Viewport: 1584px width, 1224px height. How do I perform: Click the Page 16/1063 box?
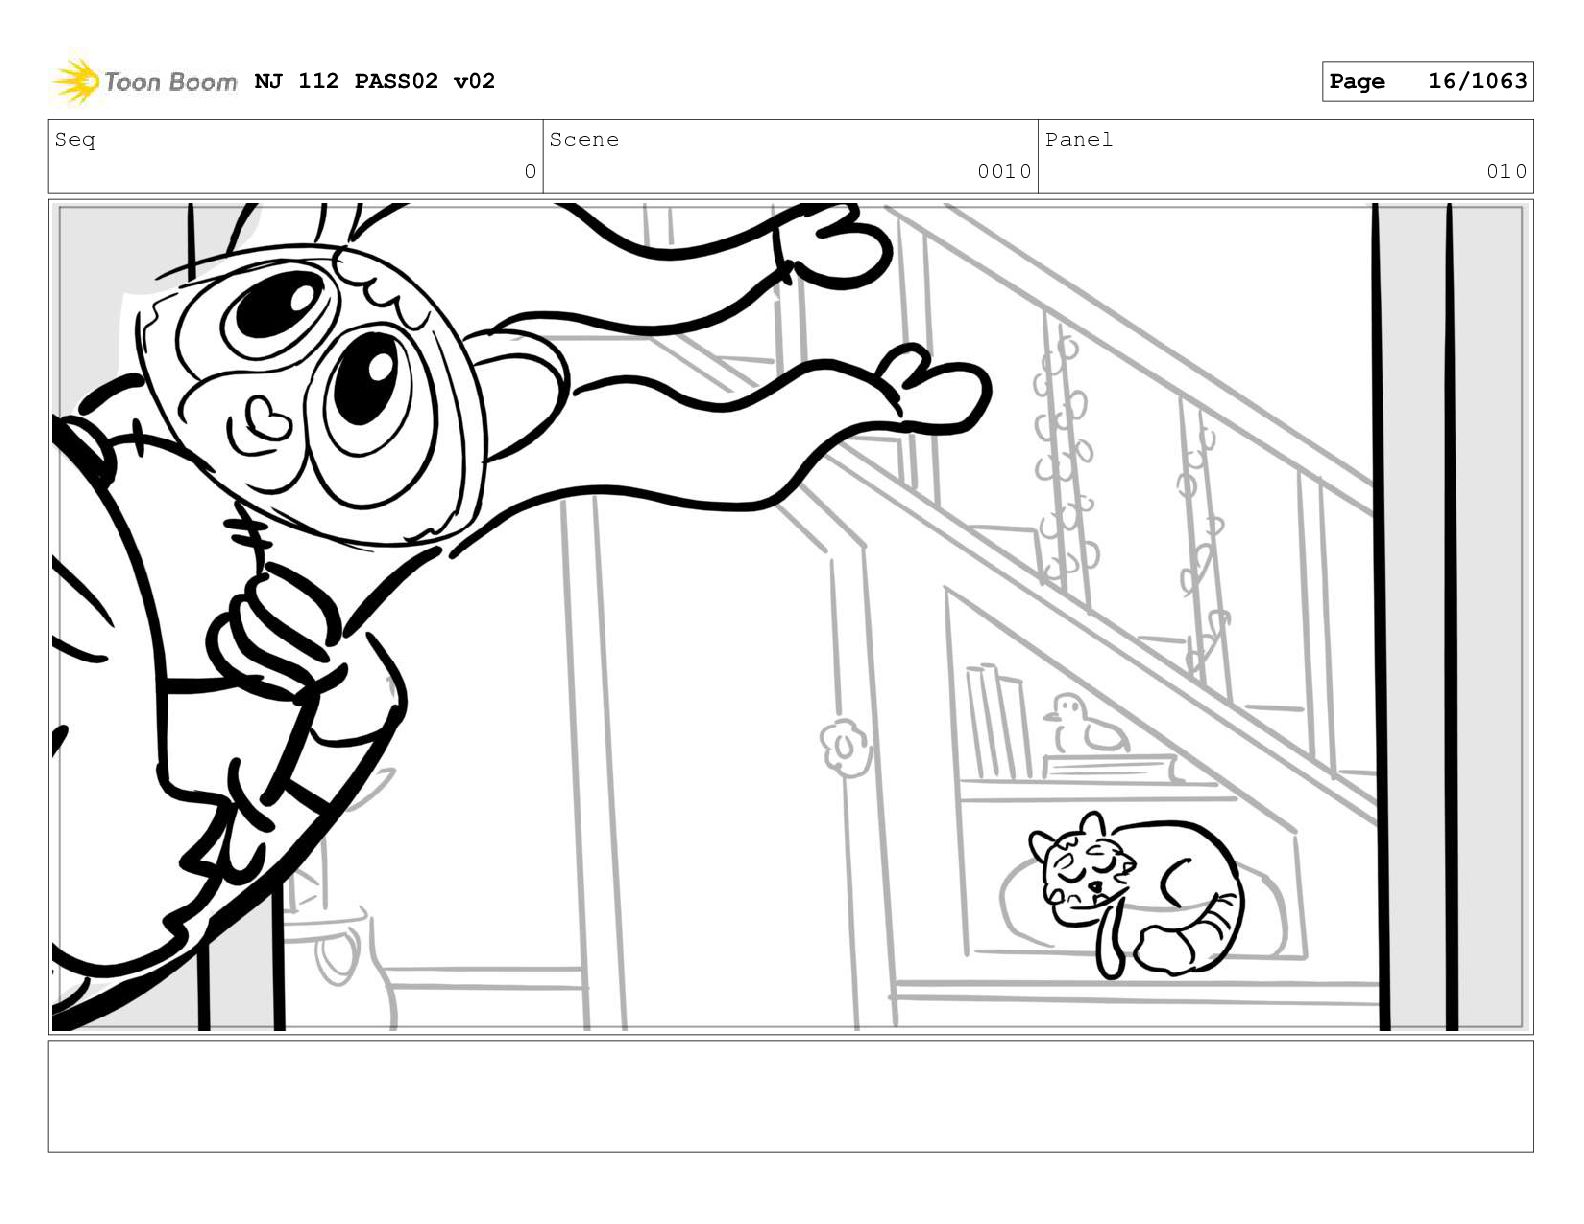[1427, 81]
